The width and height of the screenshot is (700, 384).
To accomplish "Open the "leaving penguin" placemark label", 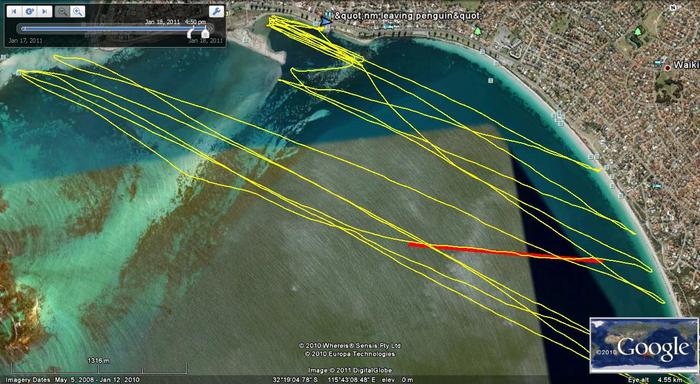I will [407, 16].
